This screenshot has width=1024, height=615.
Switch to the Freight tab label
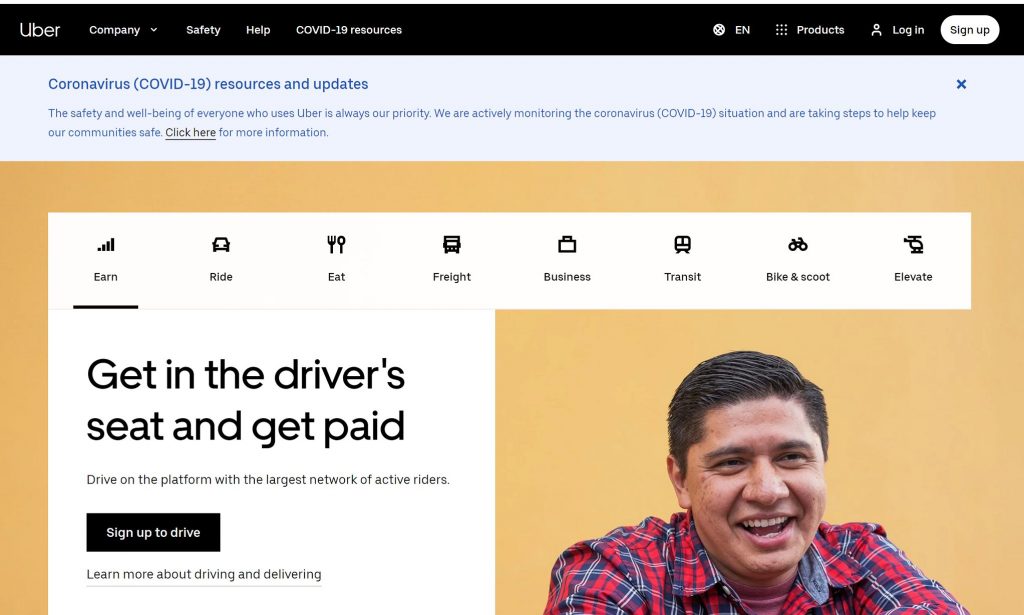point(452,277)
